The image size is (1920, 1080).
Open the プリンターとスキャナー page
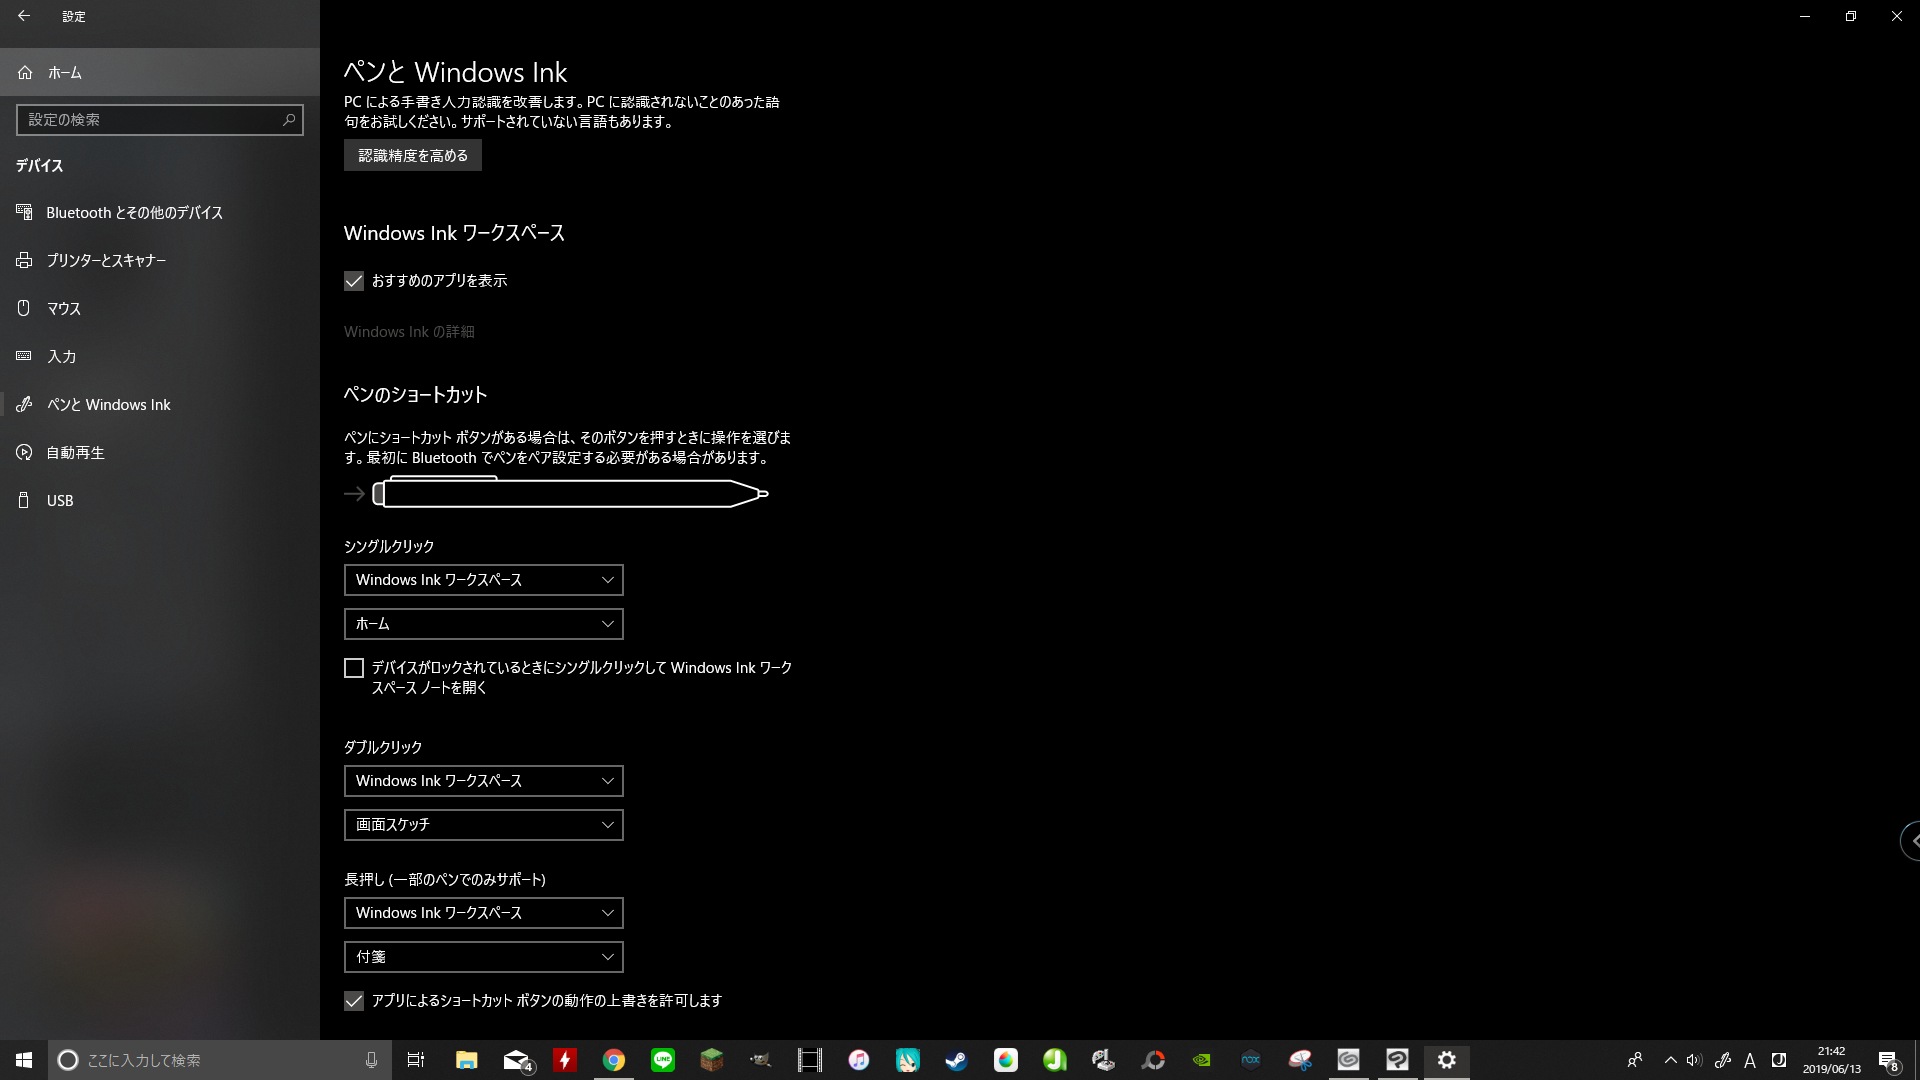tap(106, 260)
